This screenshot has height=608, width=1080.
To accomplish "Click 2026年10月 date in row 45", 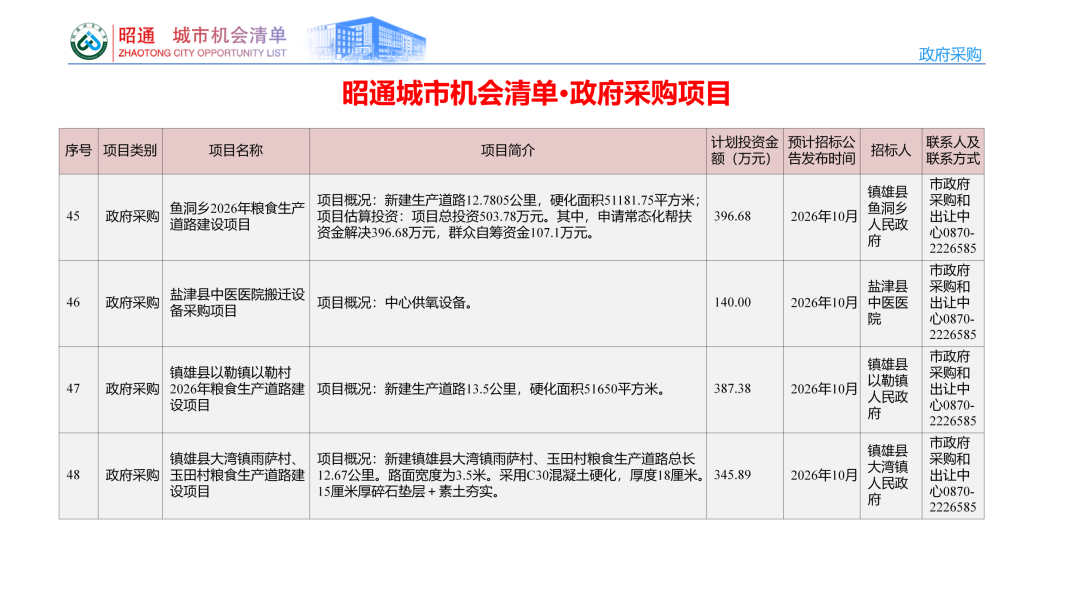I will coord(824,216).
